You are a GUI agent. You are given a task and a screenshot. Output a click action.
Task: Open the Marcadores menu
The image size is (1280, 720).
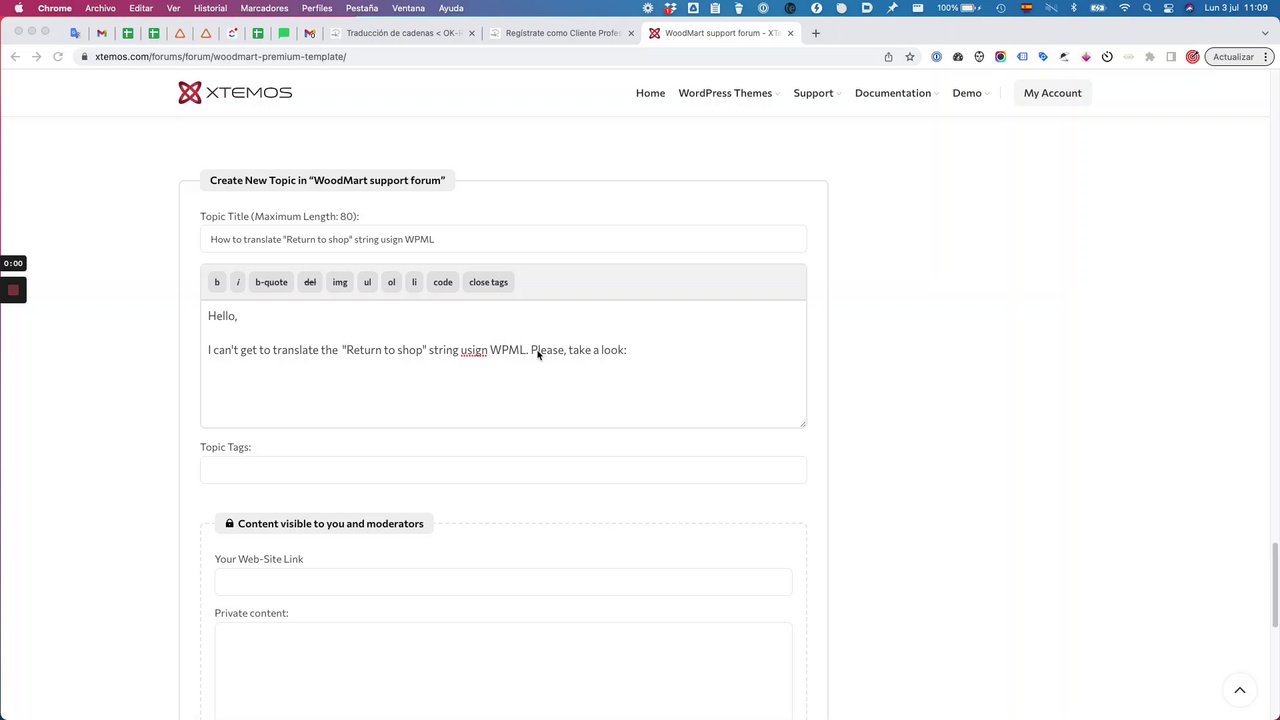click(264, 8)
